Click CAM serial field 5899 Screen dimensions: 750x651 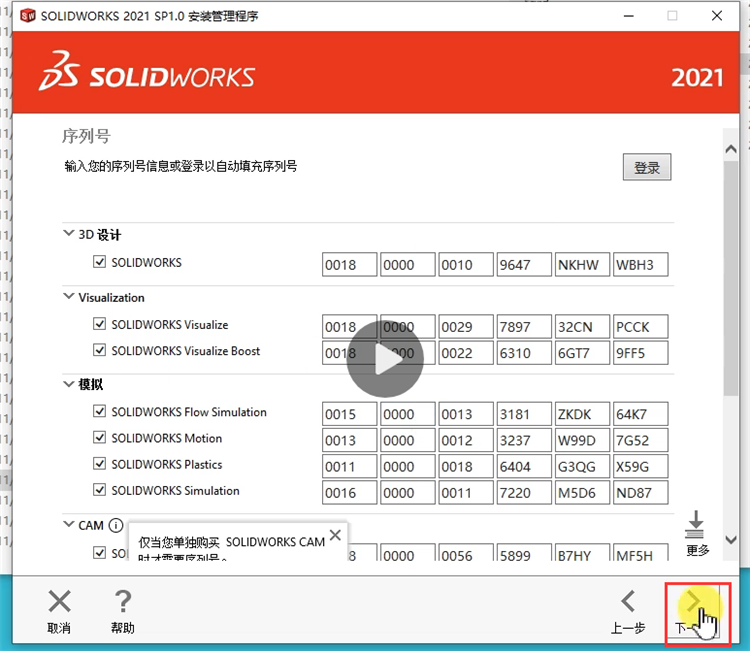pyautogui.click(x=524, y=552)
